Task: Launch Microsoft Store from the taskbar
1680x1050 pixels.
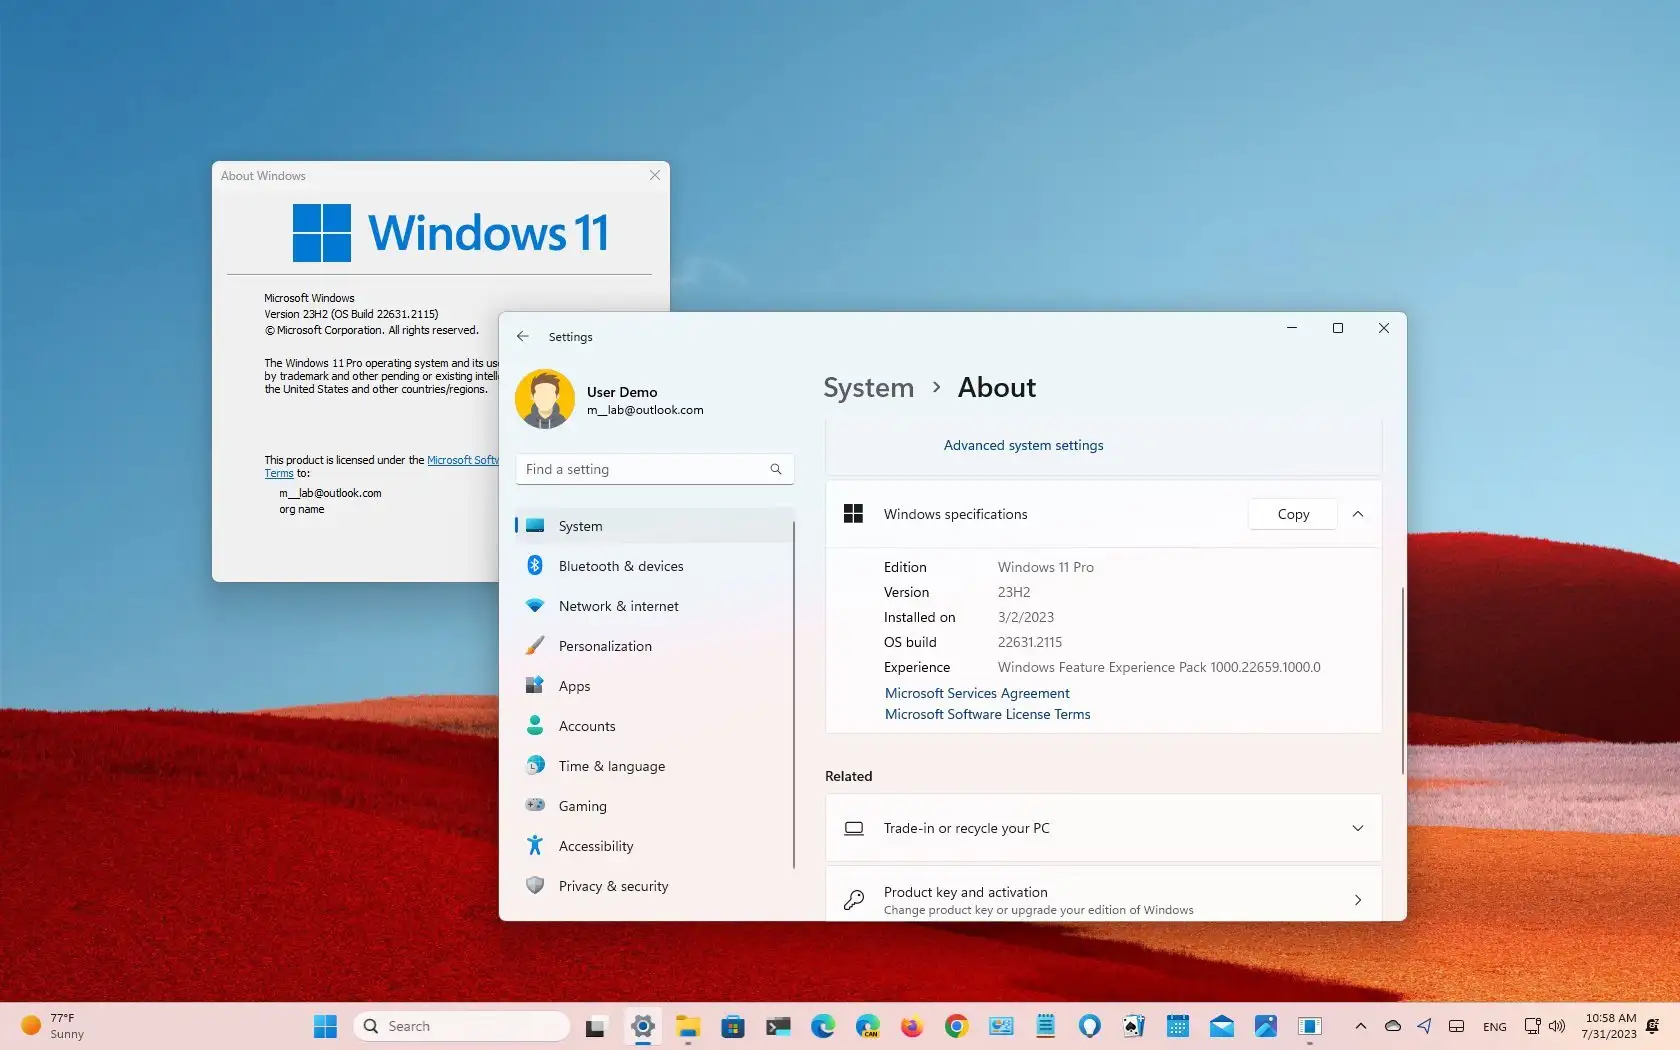Action: click(733, 1026)
